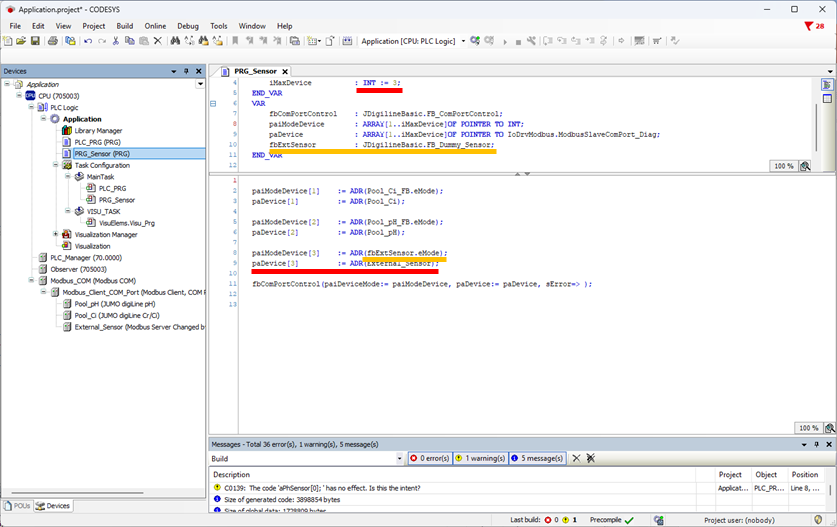Click the status bar connection icon
Viewport: 837px width, 527px height.
659,520
